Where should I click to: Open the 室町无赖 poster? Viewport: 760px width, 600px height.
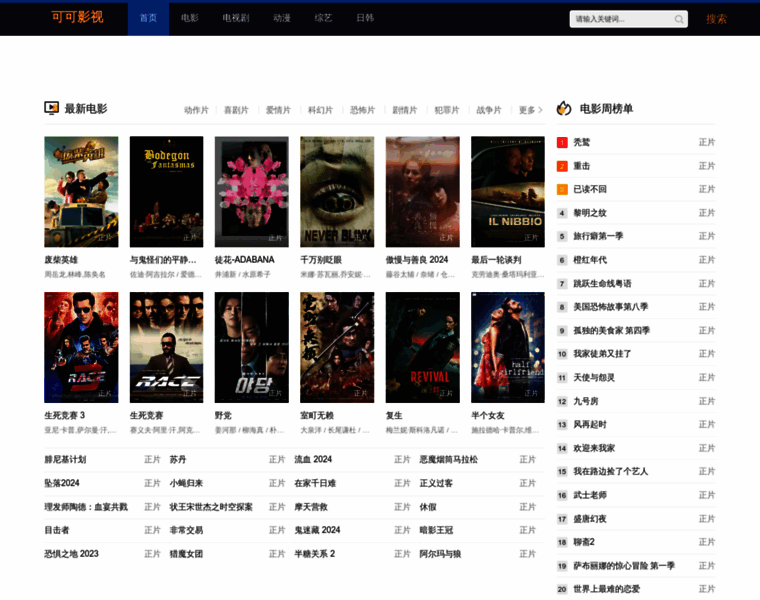(x=337, y=347)
